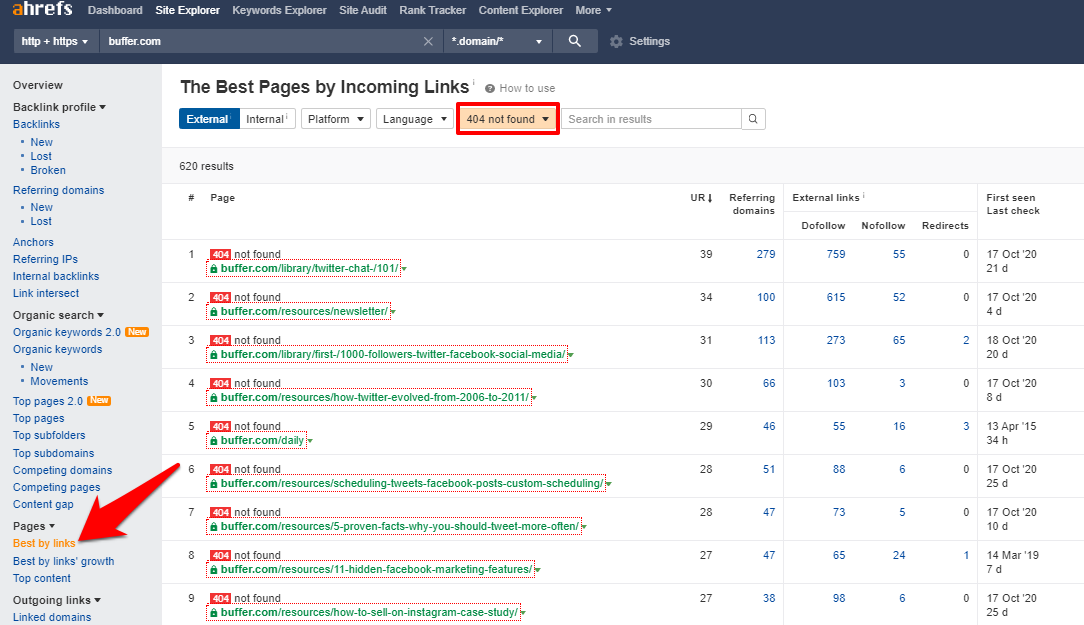Open the 404 not found filter dropdown

507,119
